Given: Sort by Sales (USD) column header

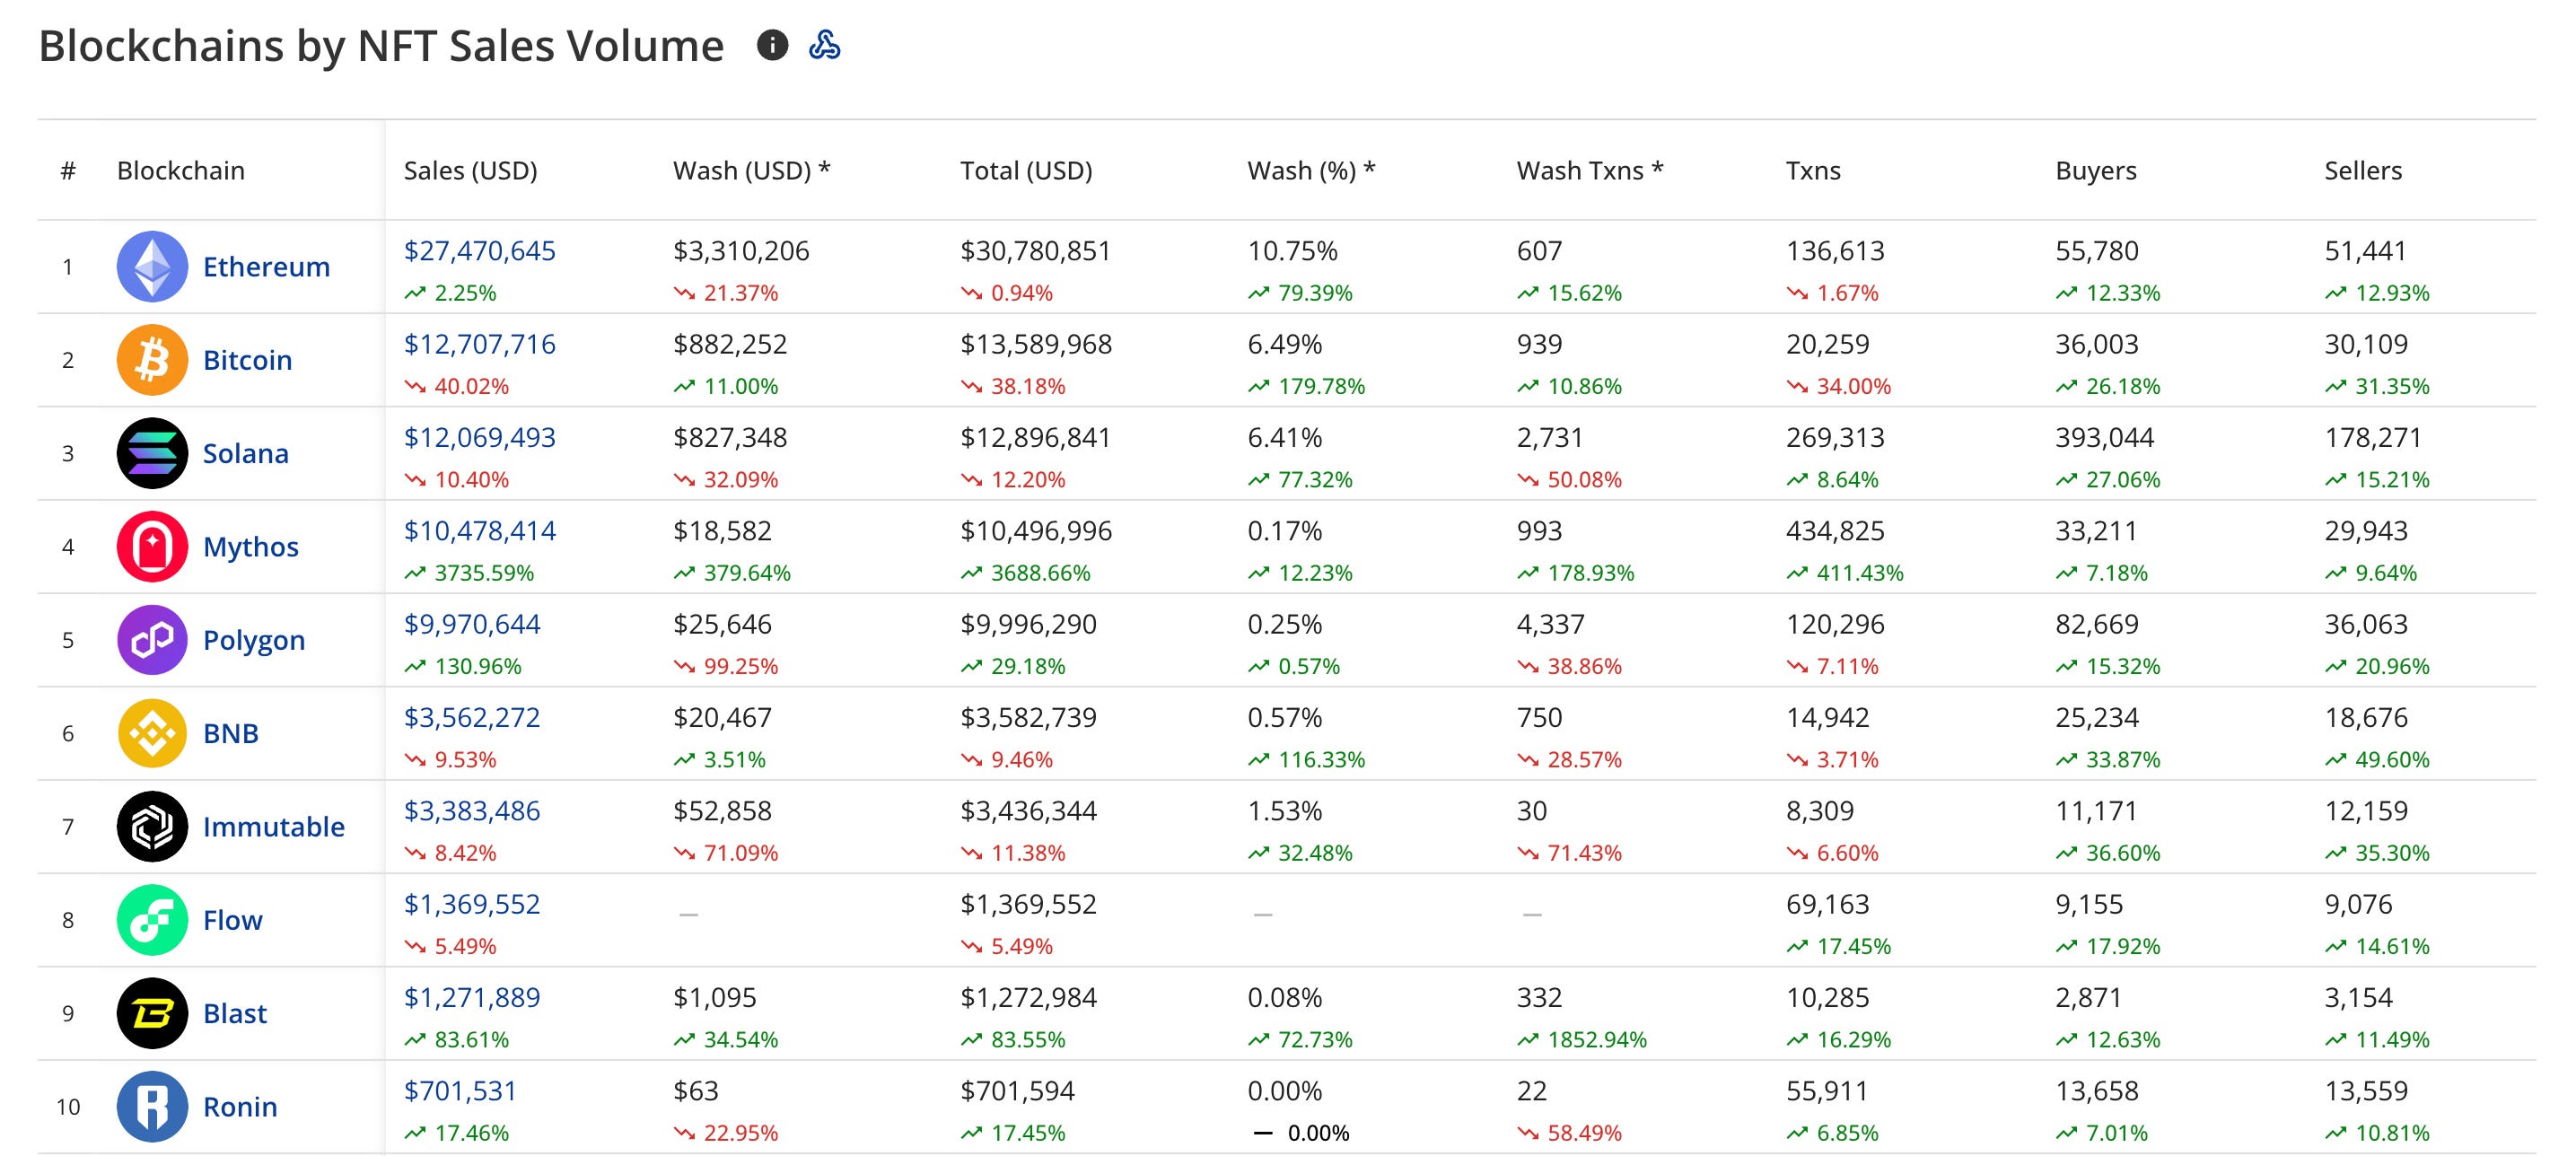Looking at the screenshot, I should tap(470, 171).
